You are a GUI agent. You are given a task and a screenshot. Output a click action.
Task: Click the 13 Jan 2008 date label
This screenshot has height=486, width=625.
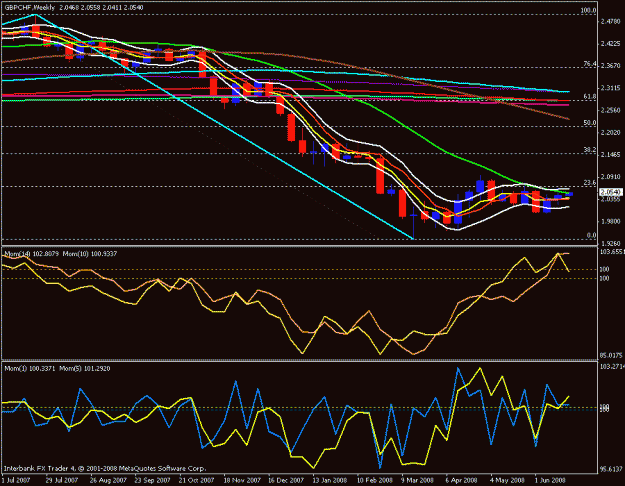coord(330,480)
